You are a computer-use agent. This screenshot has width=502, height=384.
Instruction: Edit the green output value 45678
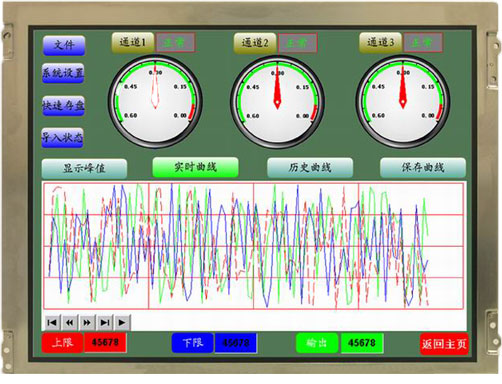click(362, 343)
